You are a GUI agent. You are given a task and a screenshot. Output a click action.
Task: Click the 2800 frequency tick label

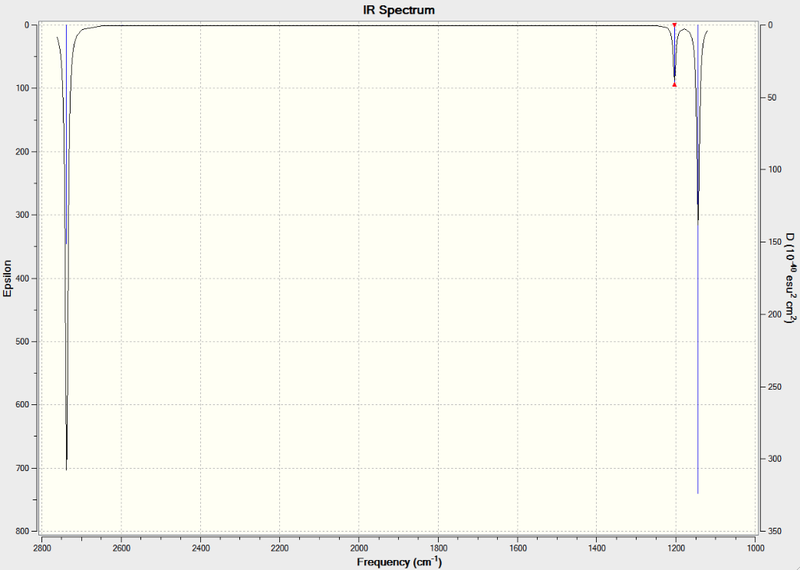click(x=42, y=548)
